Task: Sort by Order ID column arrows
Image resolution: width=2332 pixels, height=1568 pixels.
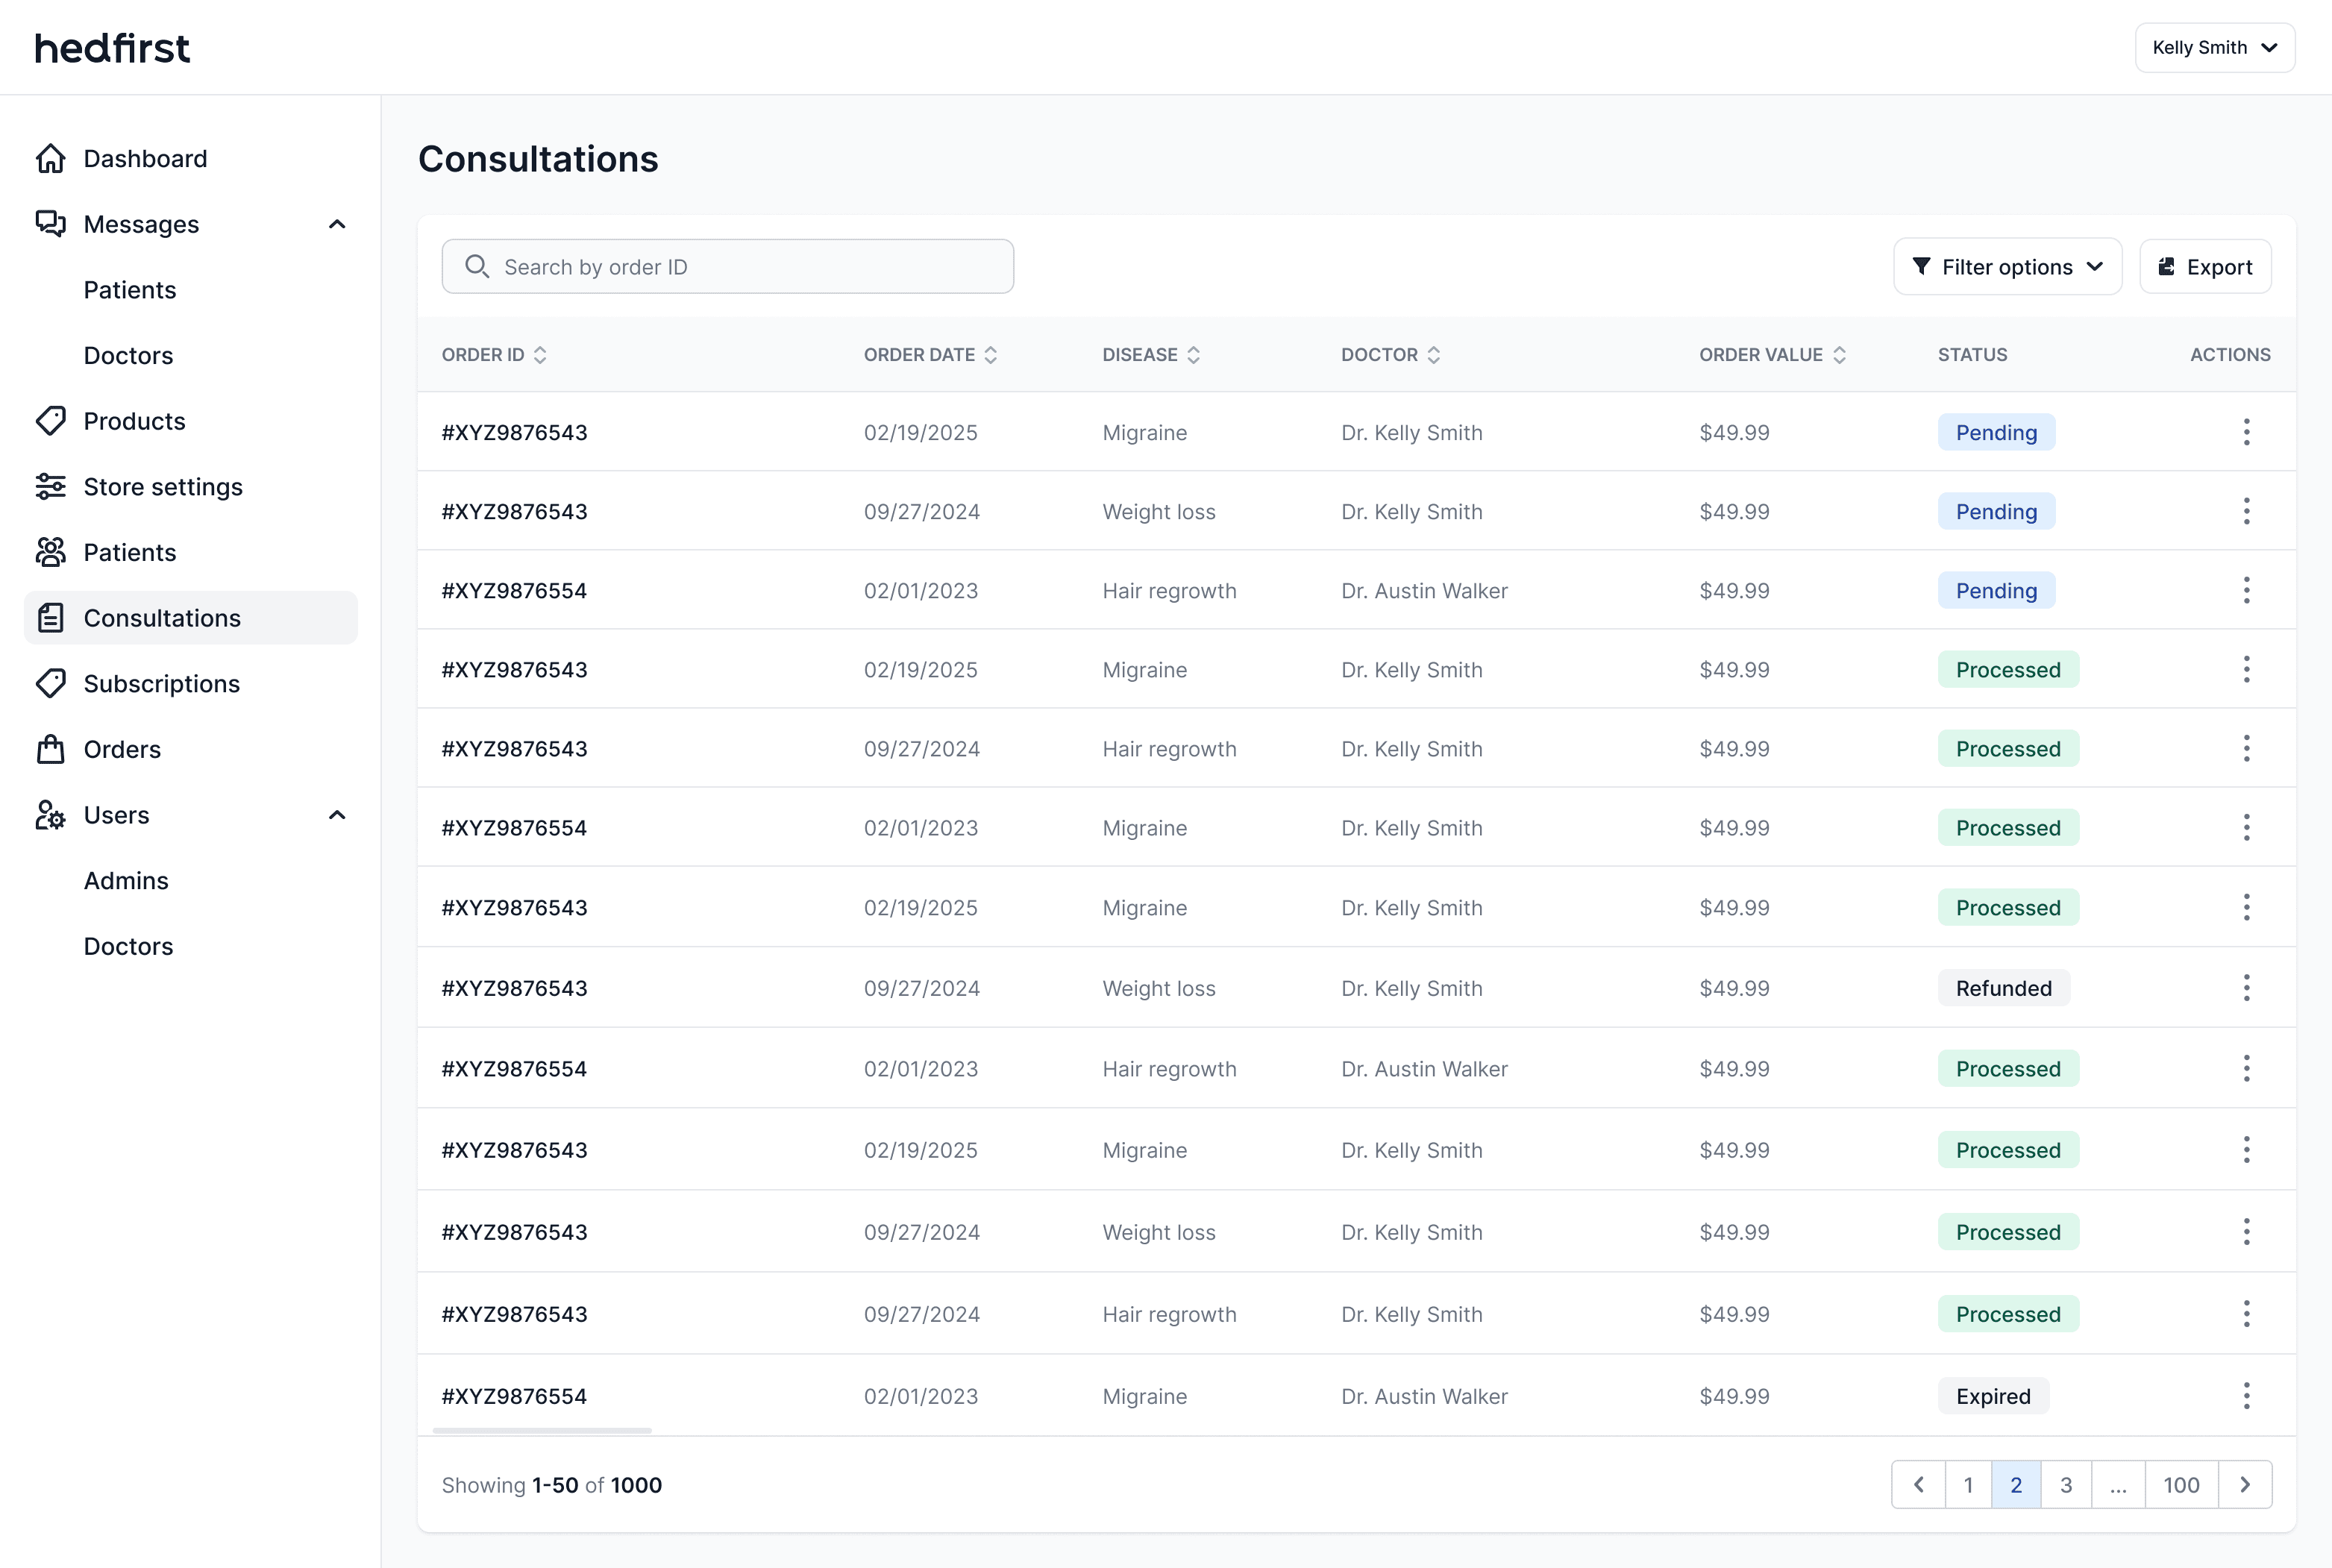Action: coord(540,355)
